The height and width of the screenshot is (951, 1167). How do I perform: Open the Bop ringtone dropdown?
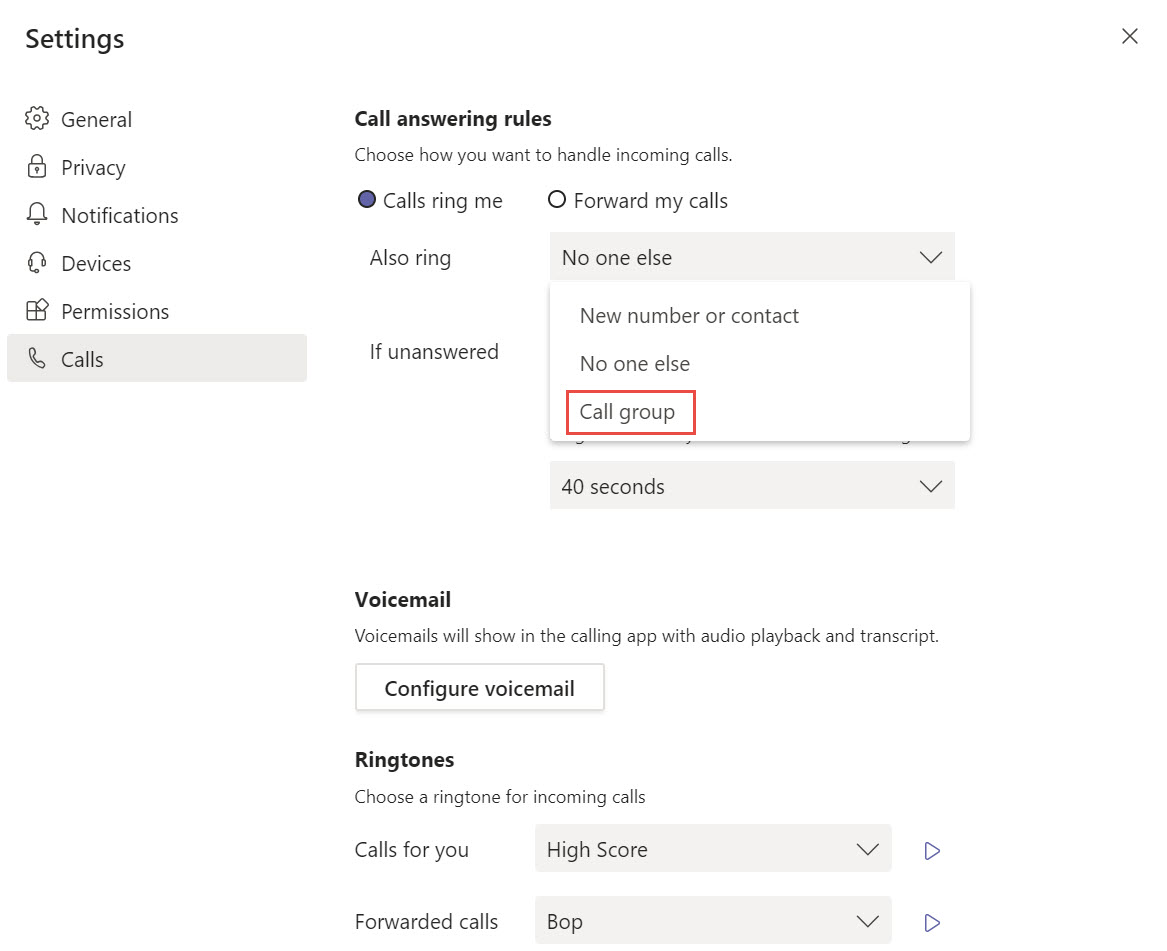click(713, 920)
